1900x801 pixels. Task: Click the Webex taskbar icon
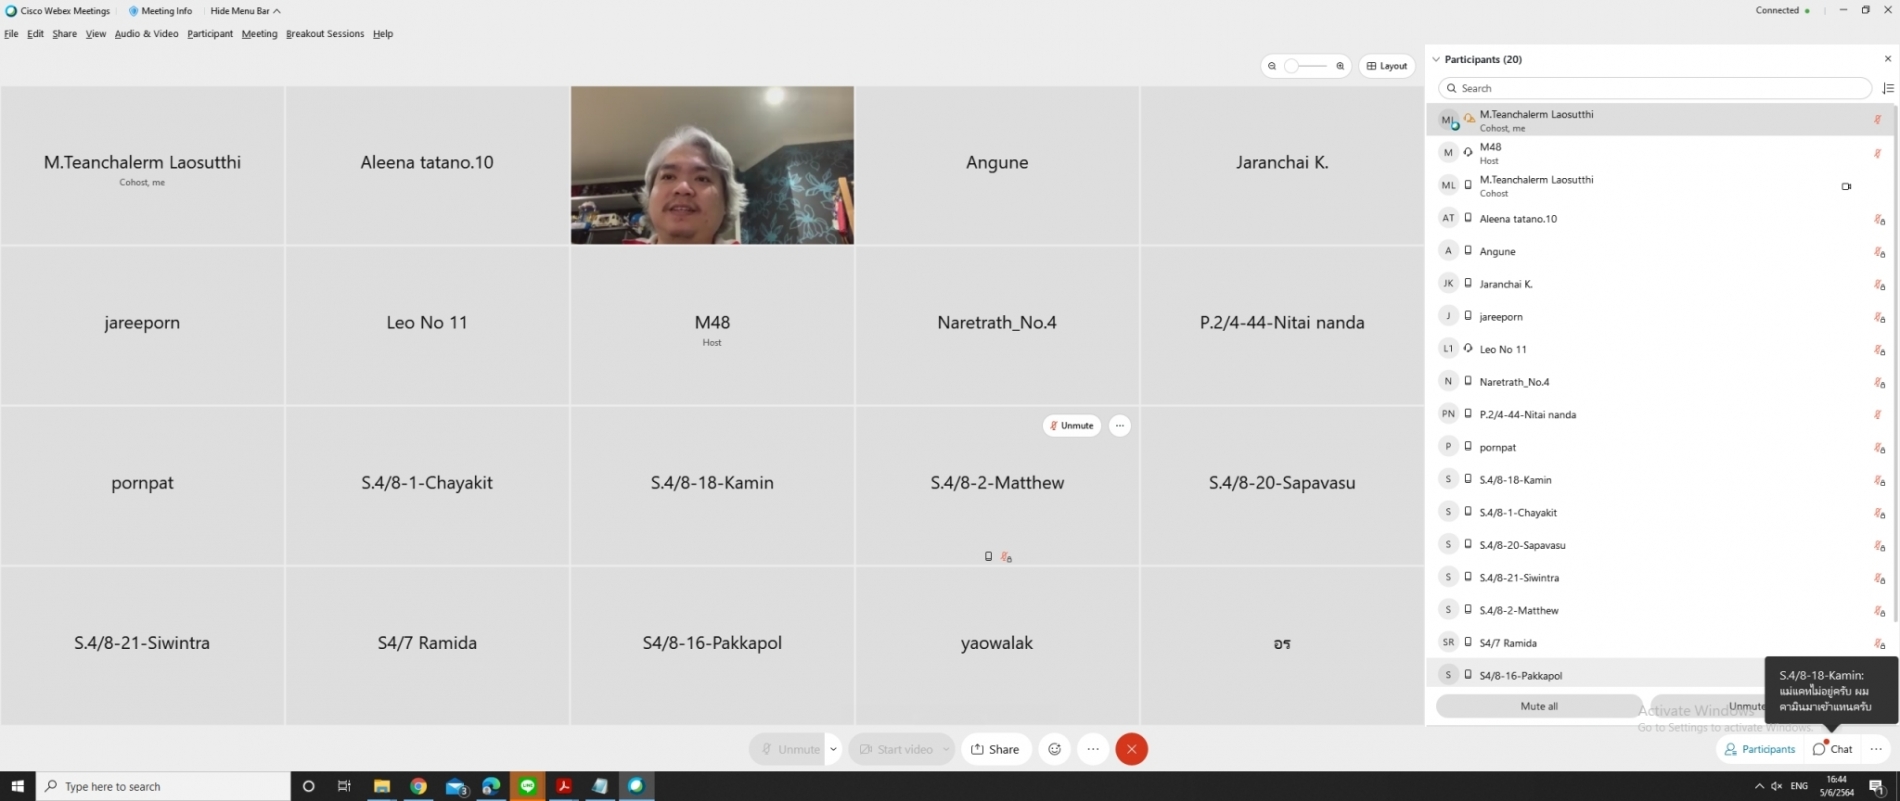coord(636,786)
